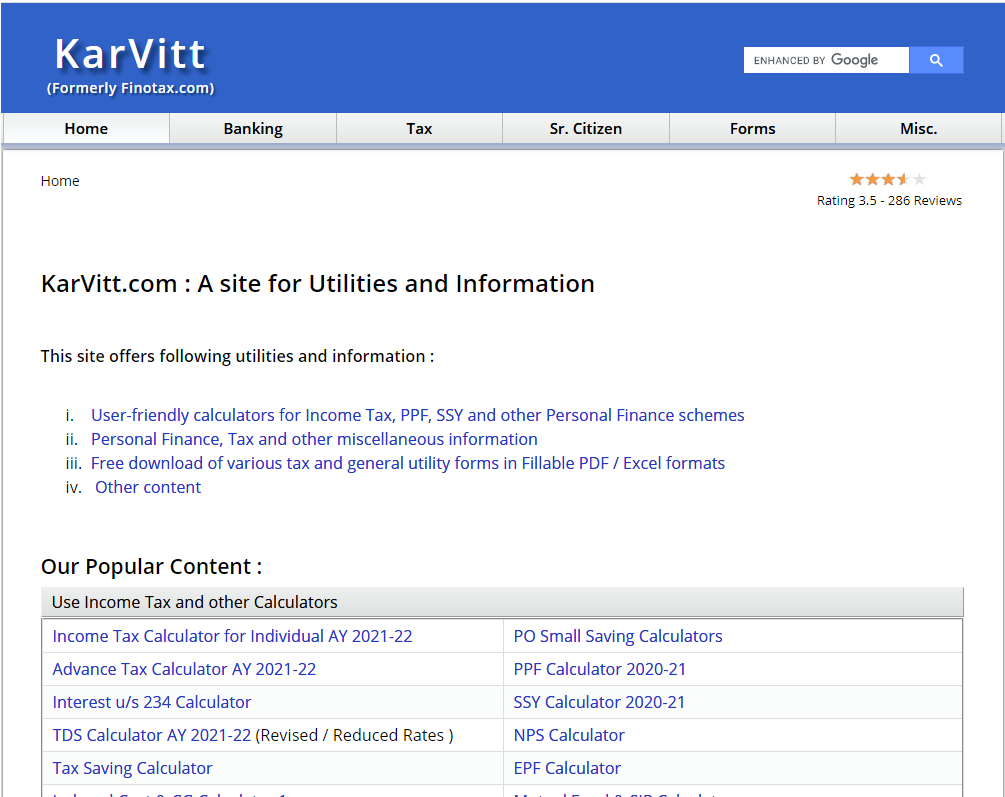Open the Home menu tab
The width and height of the screenshot is (1005, 797).
click(x=86, y=128)
